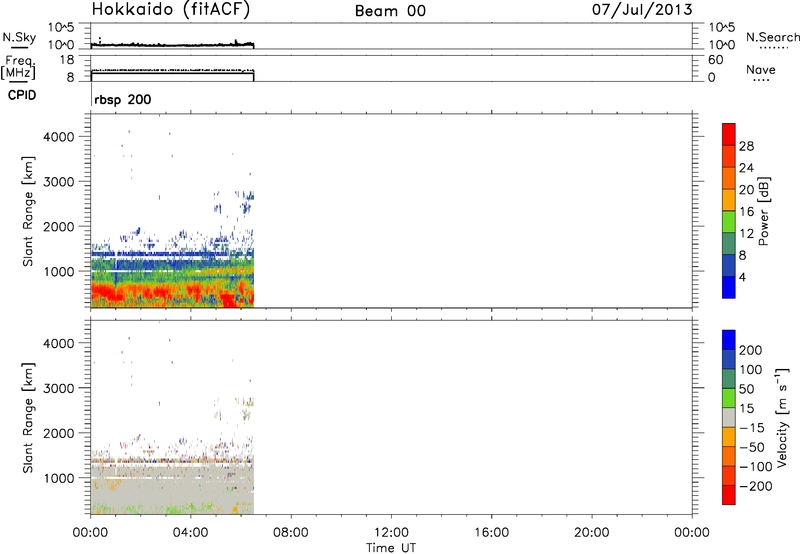The width and height of the screenshot is (800, 554).
Task: Click the 'Slant Range [km]' label of power panel
Action: coord(28,211)
